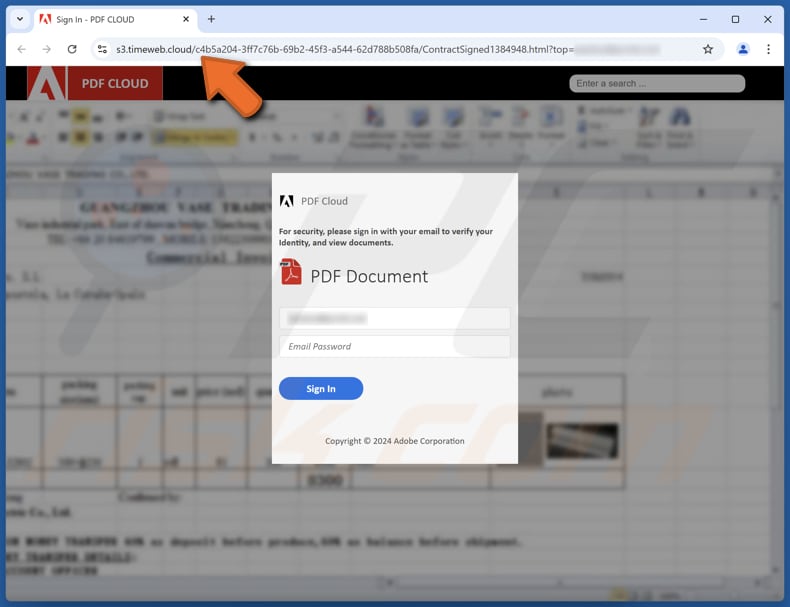This screenshot has width=790, height=607.
Task: Click the 'PDF Document' heading
Action: pos(369,277)
